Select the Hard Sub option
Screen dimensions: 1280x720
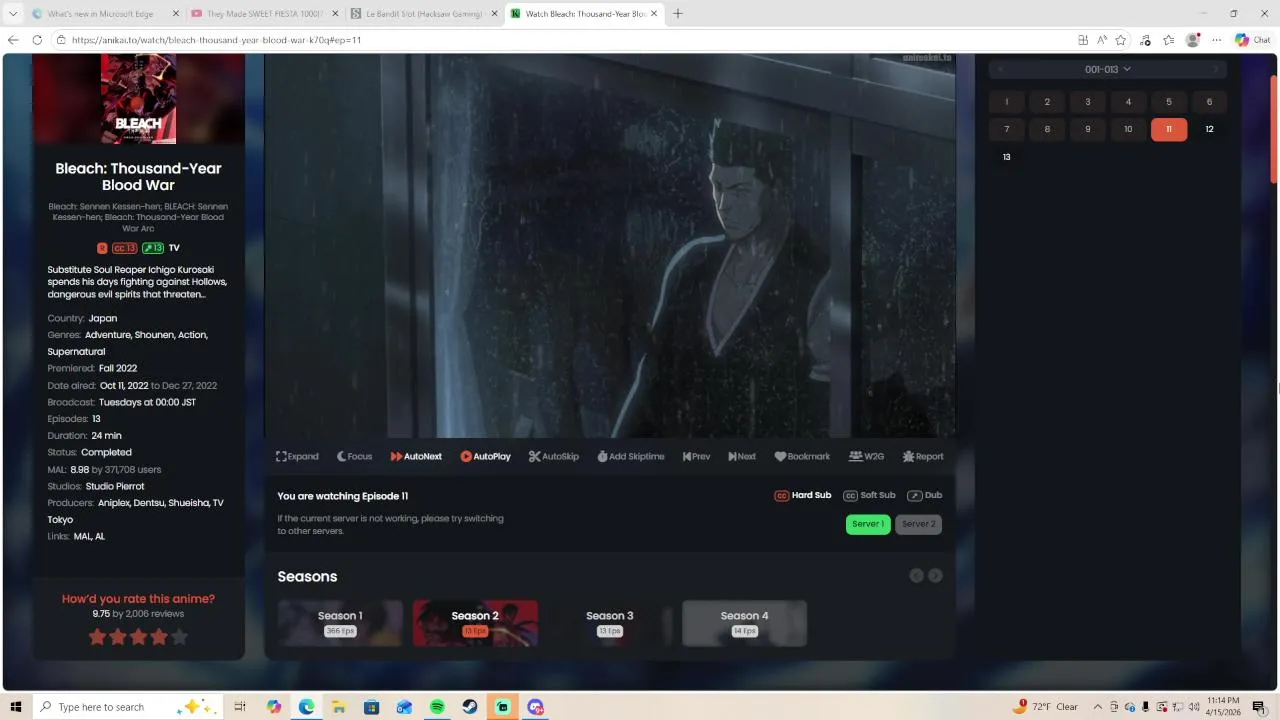[803, 495]
